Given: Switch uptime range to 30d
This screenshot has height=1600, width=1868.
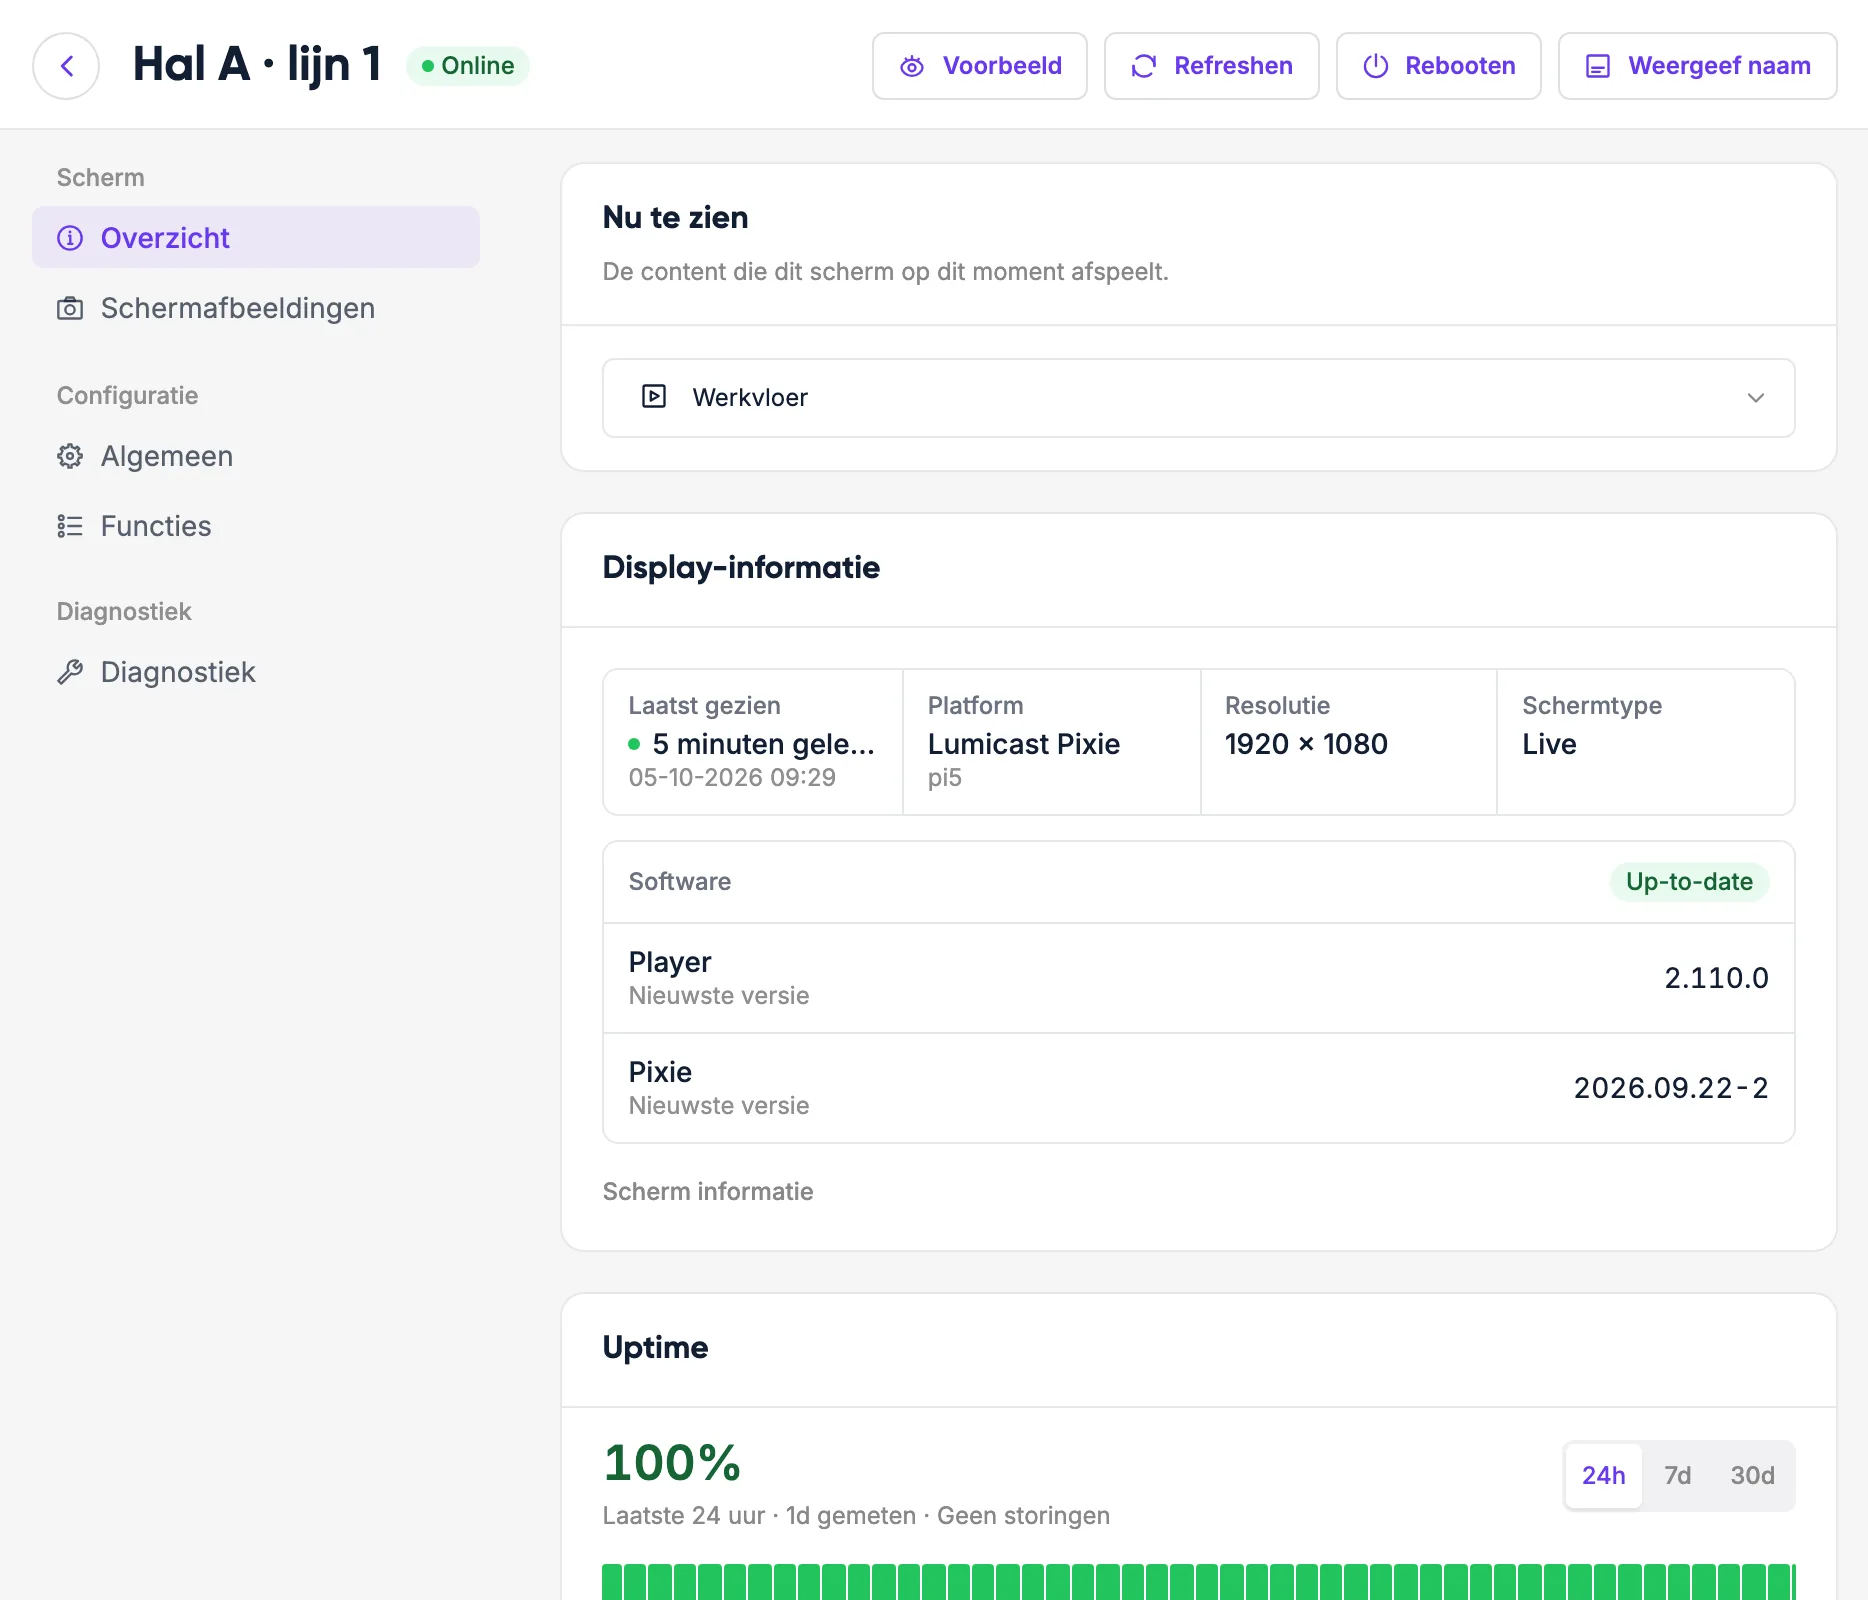Looking at the screenshot, I should pyautogui.click(x=1752, y=1475).
